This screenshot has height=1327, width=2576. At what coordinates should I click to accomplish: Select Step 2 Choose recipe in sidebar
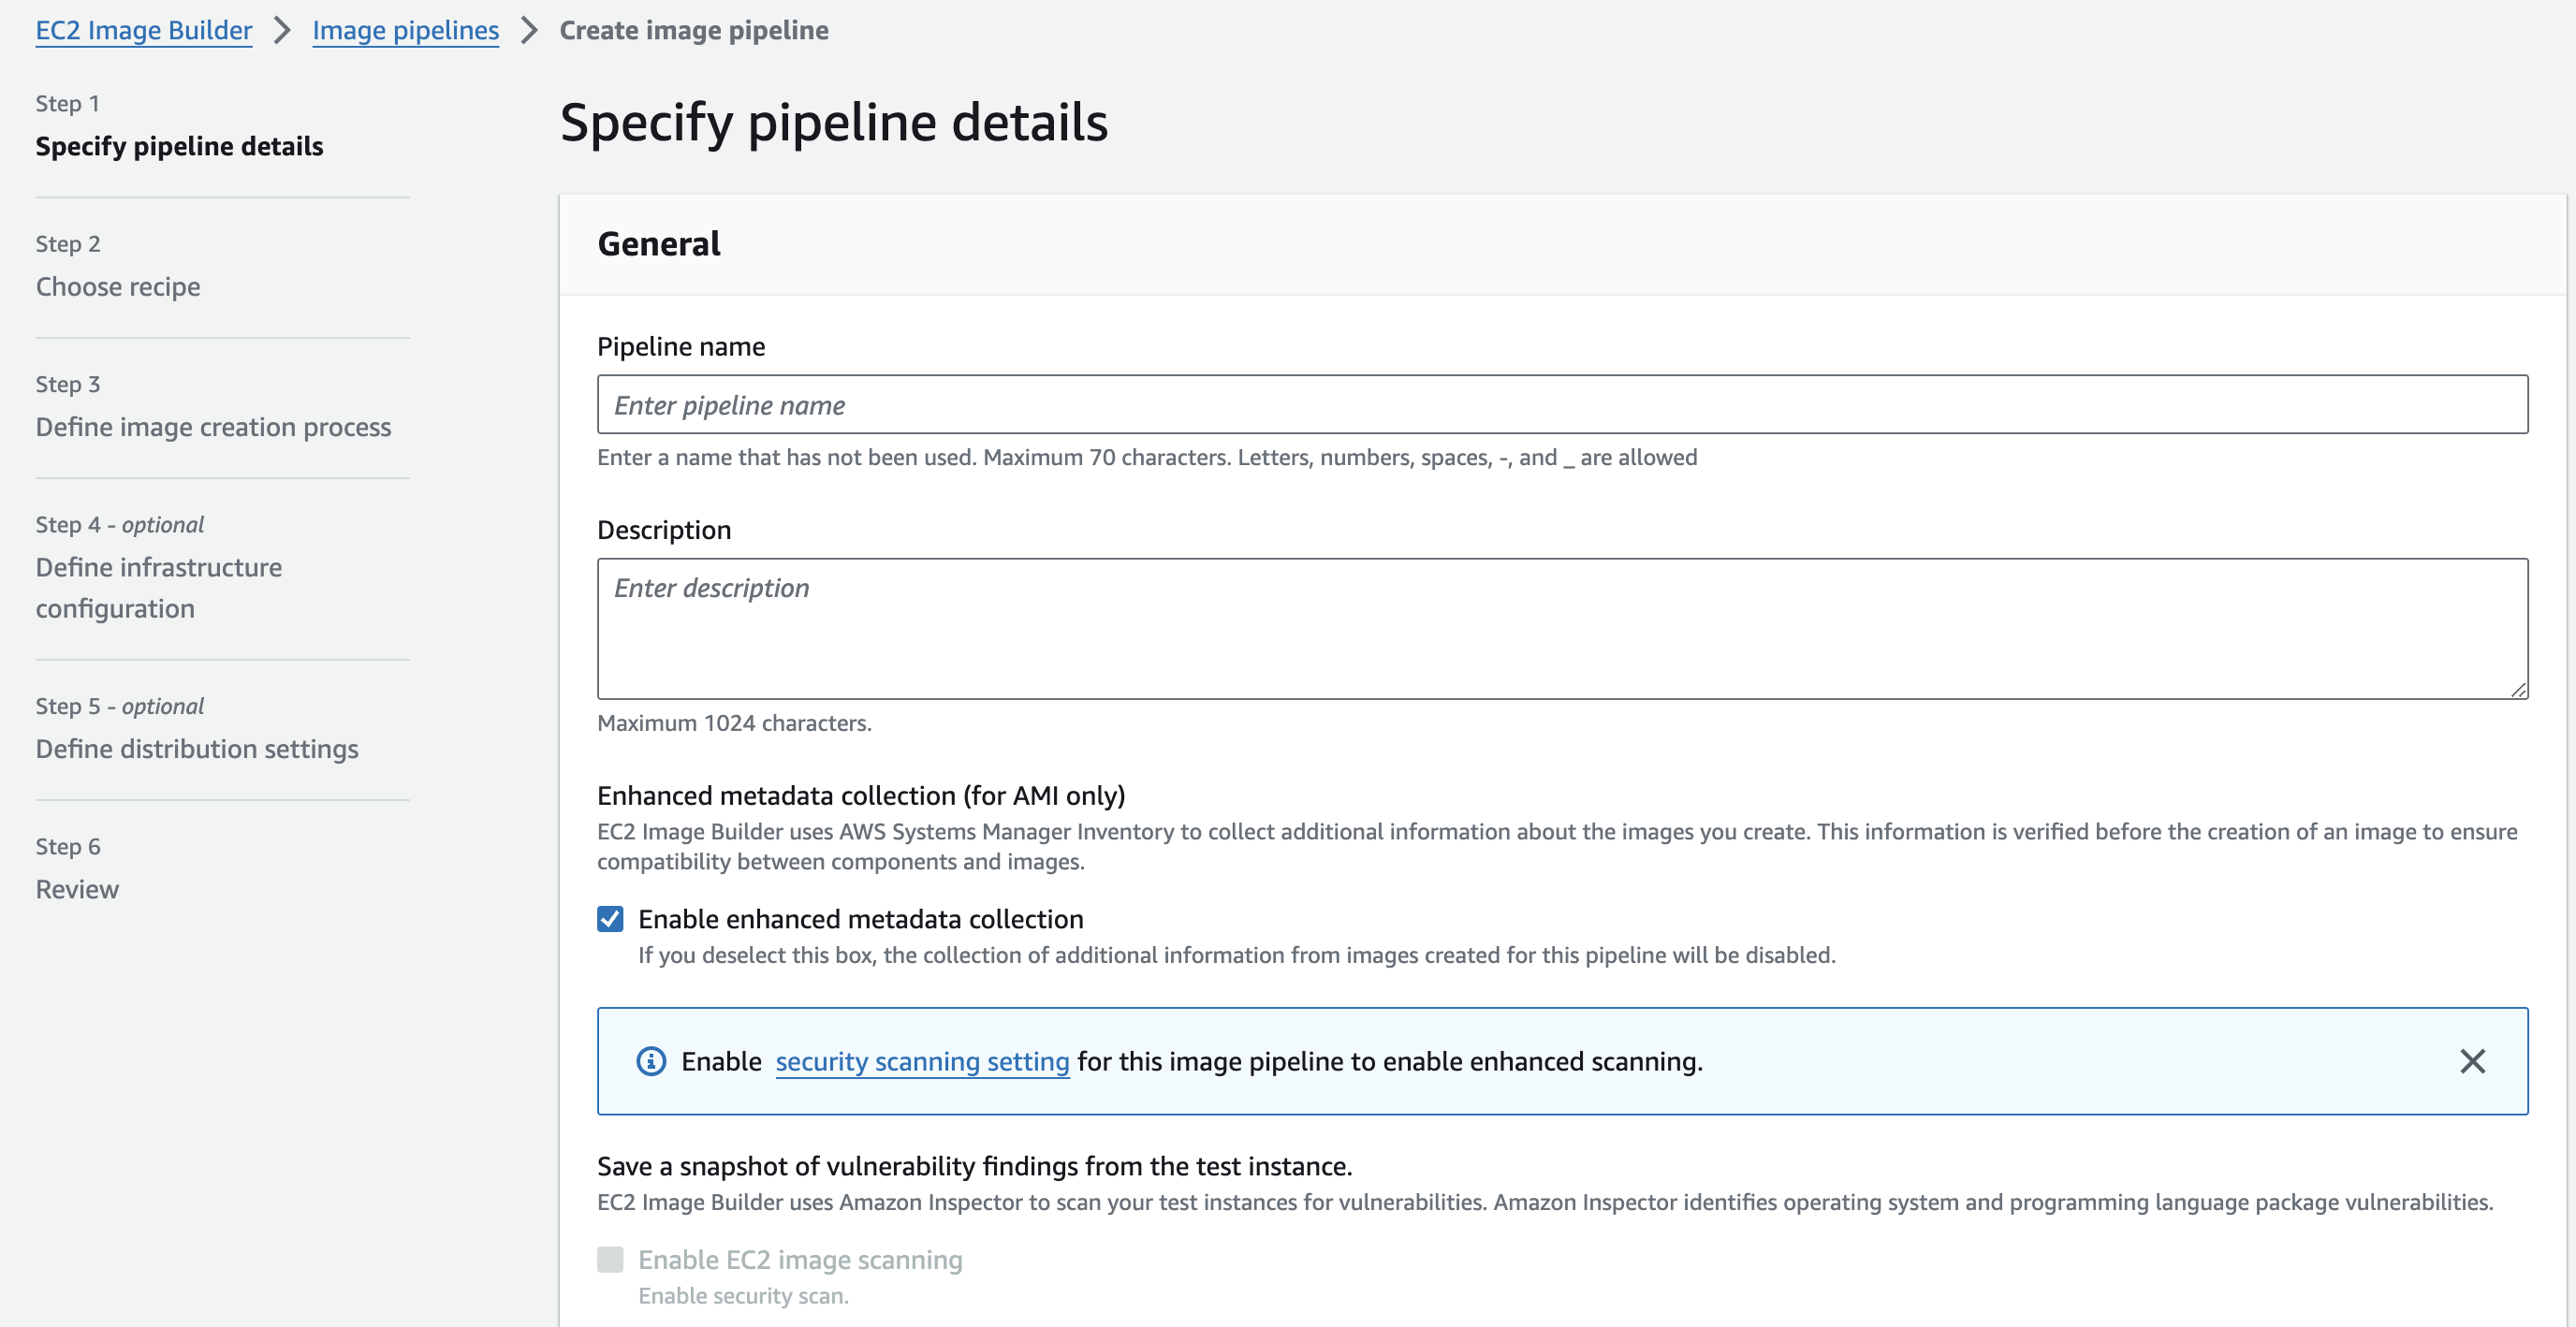pyautogui.click(x=118, y=287)
